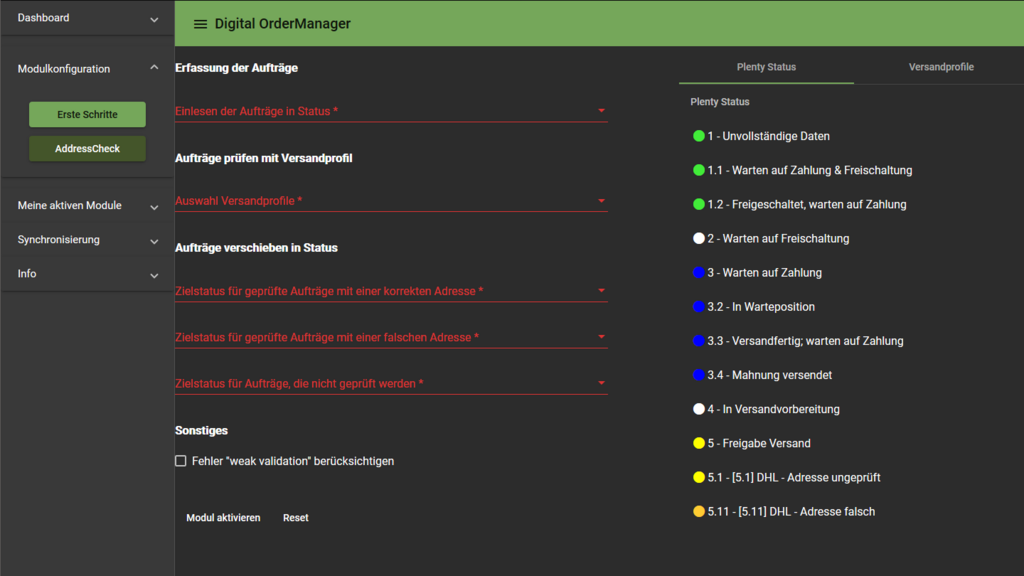This screenshot has width=1024, height=576.
Task: Open Zielstatus dropdown for falschen Adresse
Action: 390,337
